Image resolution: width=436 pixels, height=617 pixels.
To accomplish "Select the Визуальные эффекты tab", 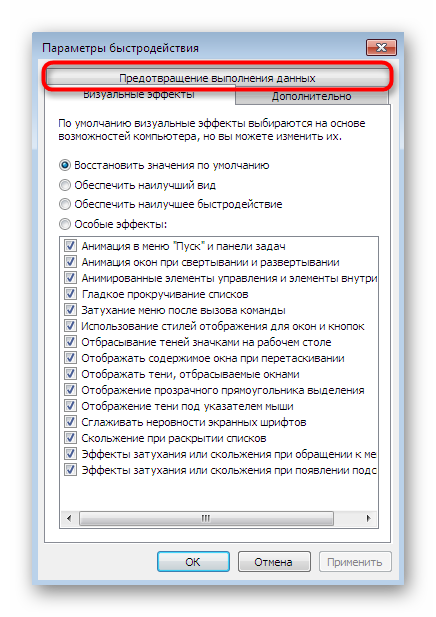I will click(x=139, y=95).
